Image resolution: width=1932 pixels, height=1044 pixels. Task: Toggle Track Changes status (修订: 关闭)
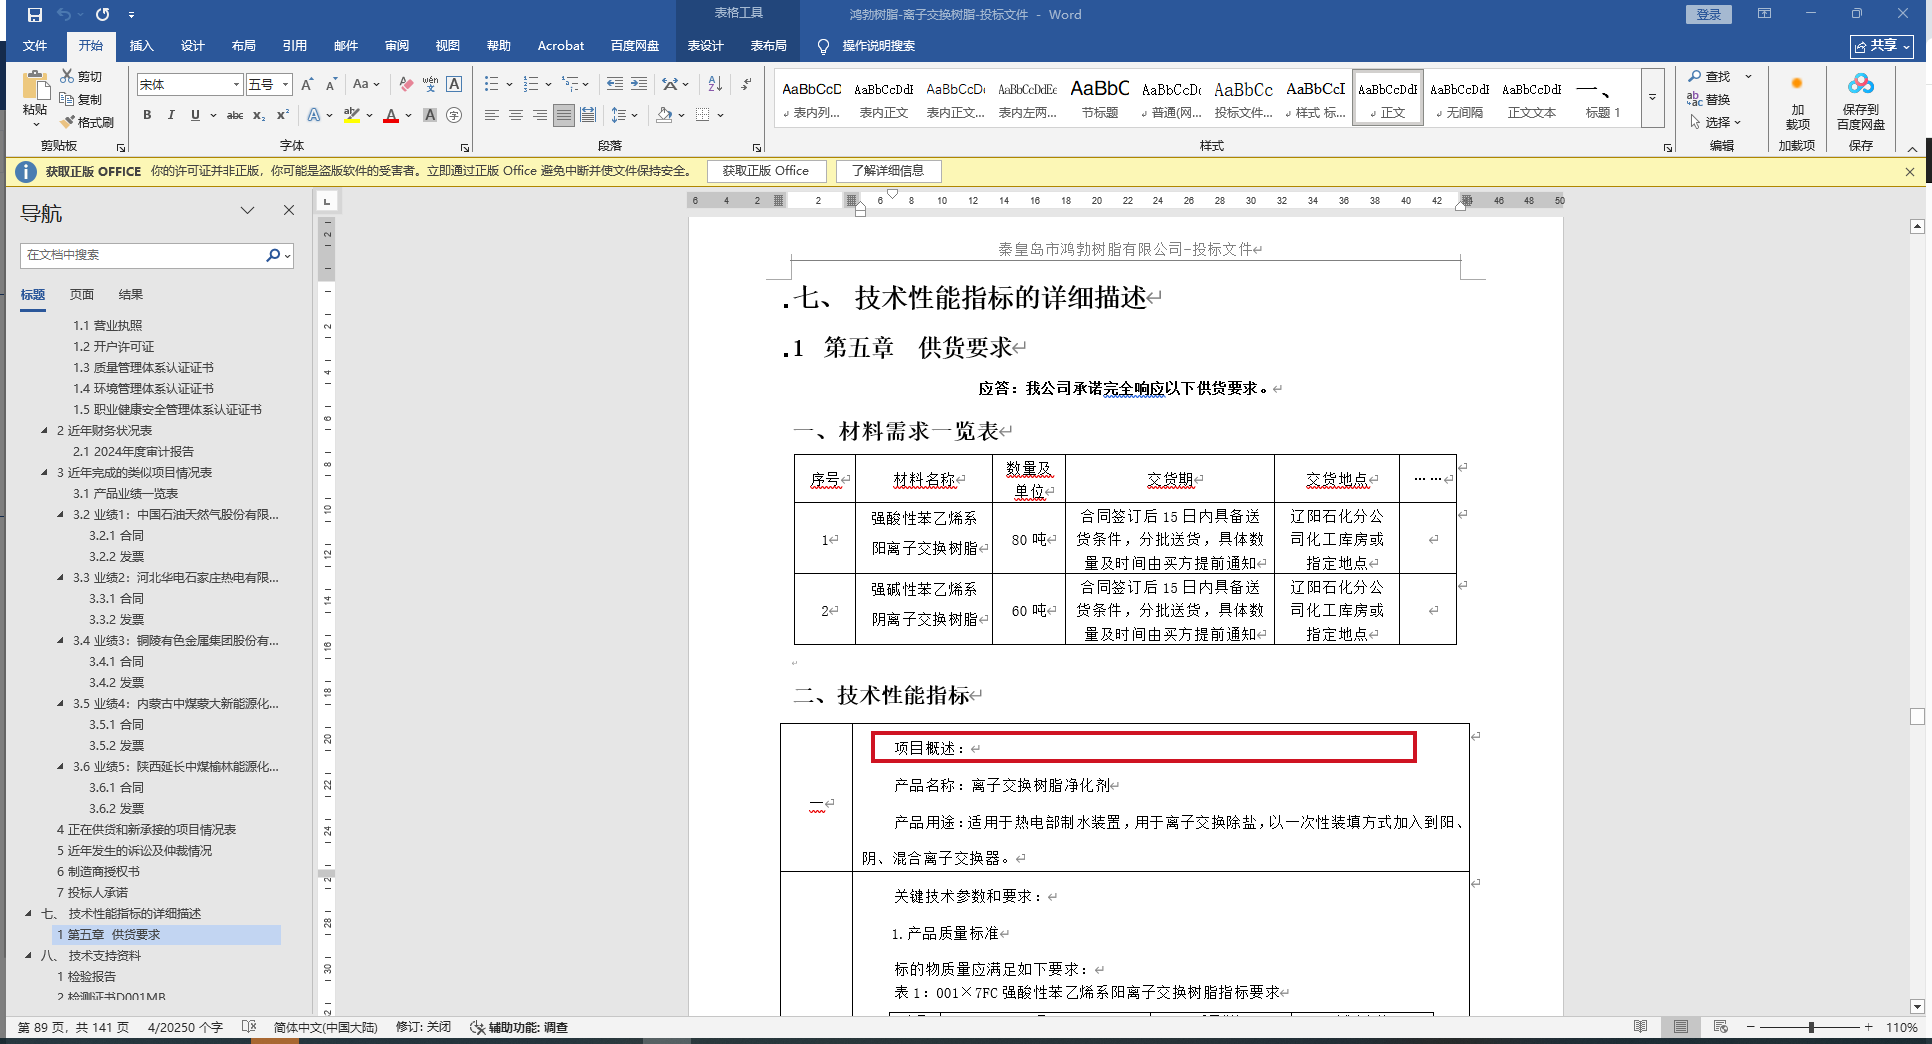(424, 1027)
